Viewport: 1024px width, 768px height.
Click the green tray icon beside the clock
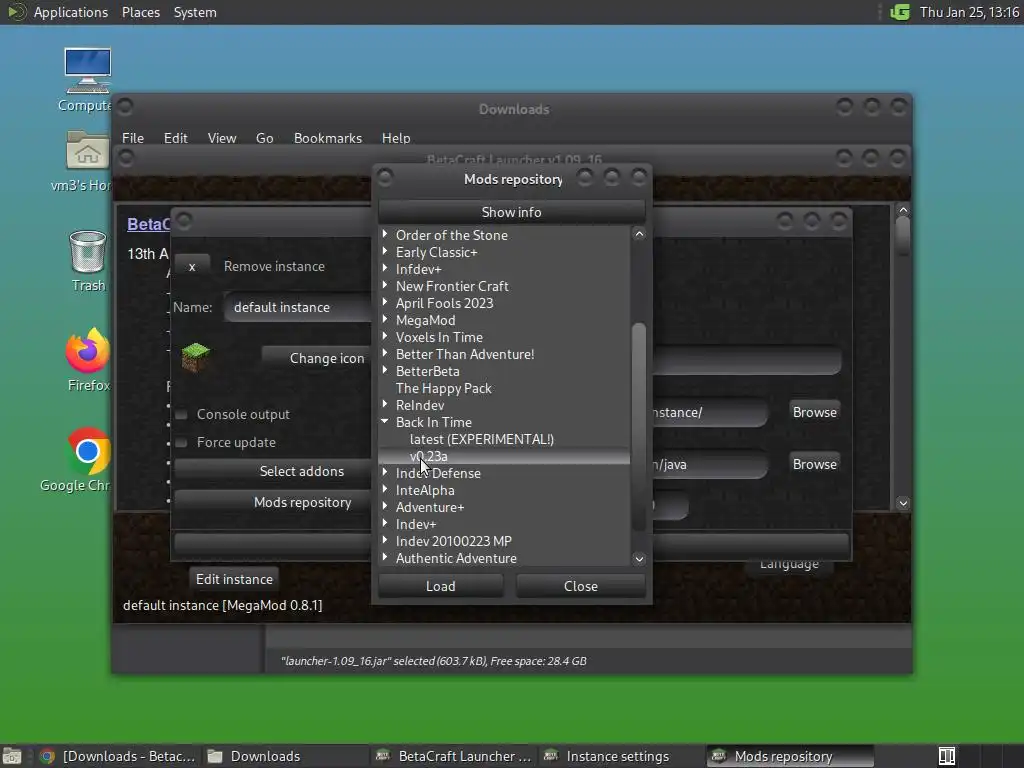[x=900, y=12]
